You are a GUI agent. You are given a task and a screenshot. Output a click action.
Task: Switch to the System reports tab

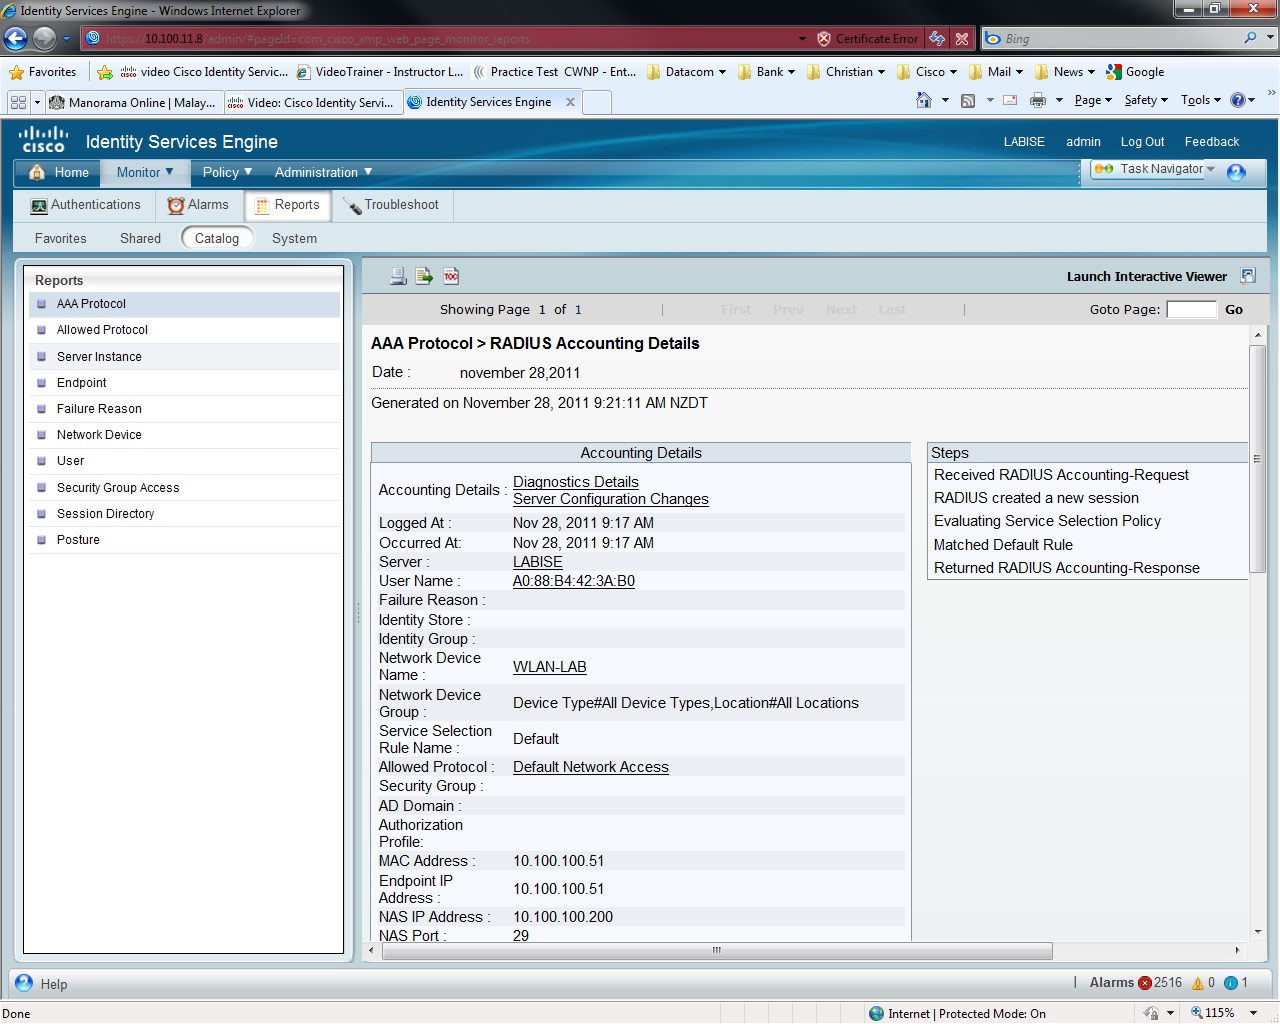coord(294,238)
